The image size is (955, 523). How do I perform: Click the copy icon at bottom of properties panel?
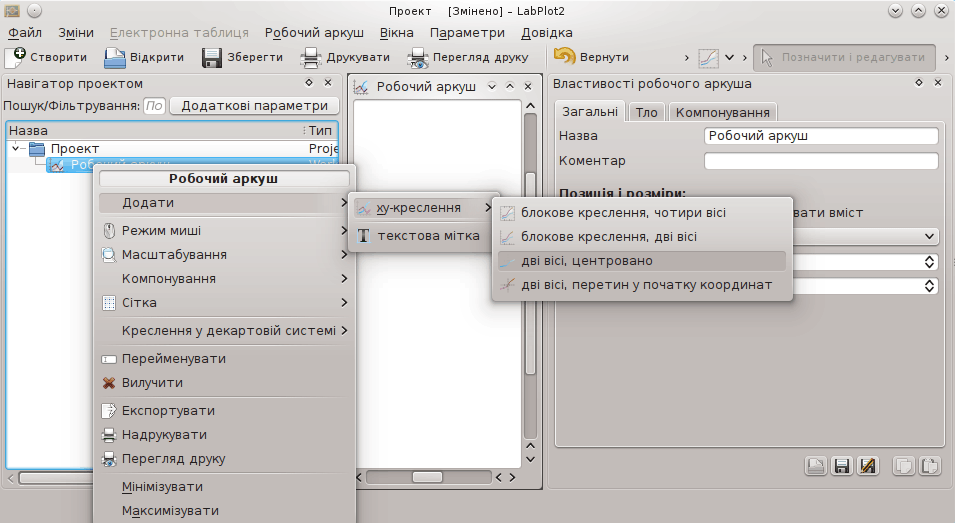[903, 465]
